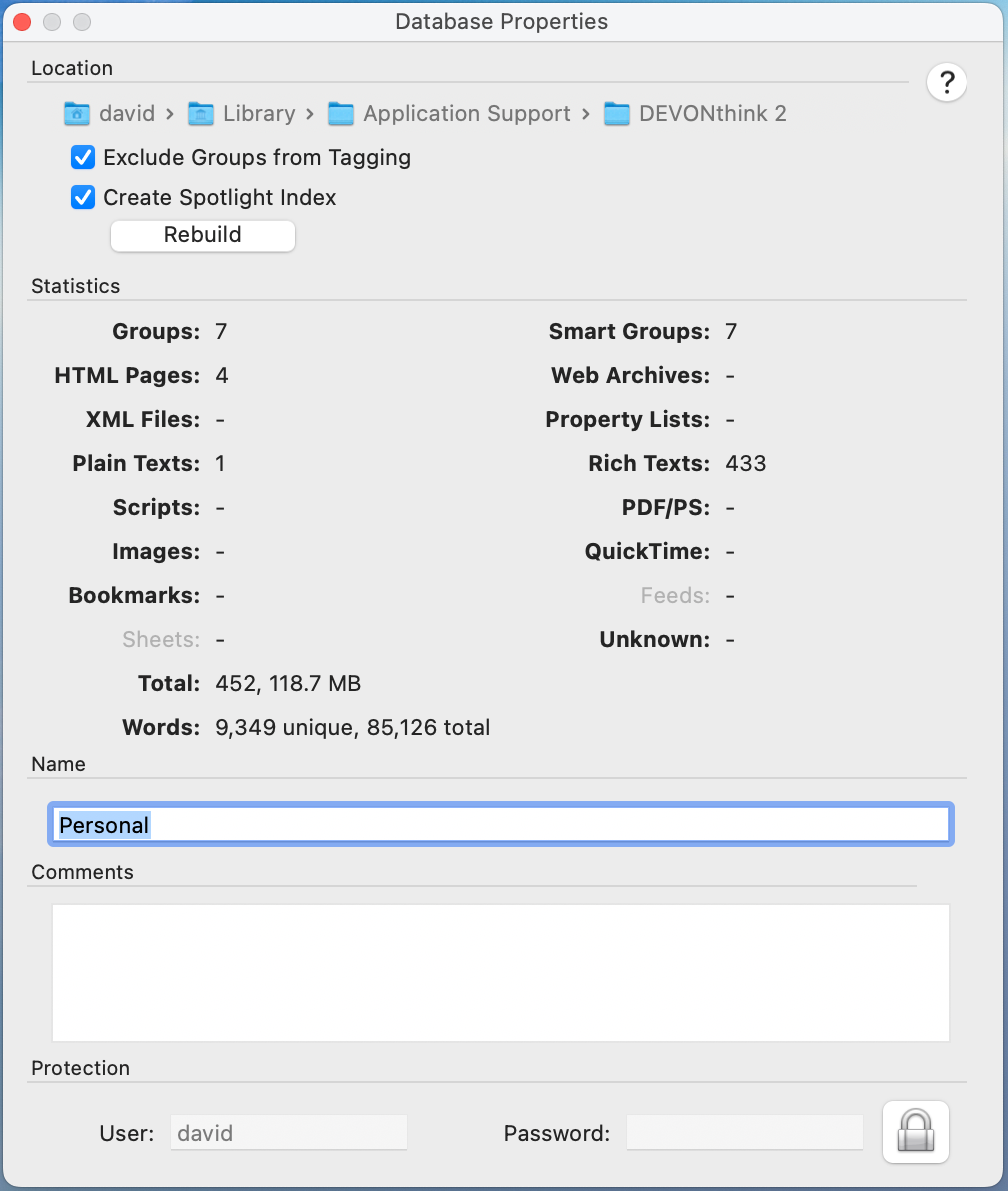The height and width of the screenshot is (1191, 1008).
Task: Click the Application Support folder icon
Action: point(341,114)
